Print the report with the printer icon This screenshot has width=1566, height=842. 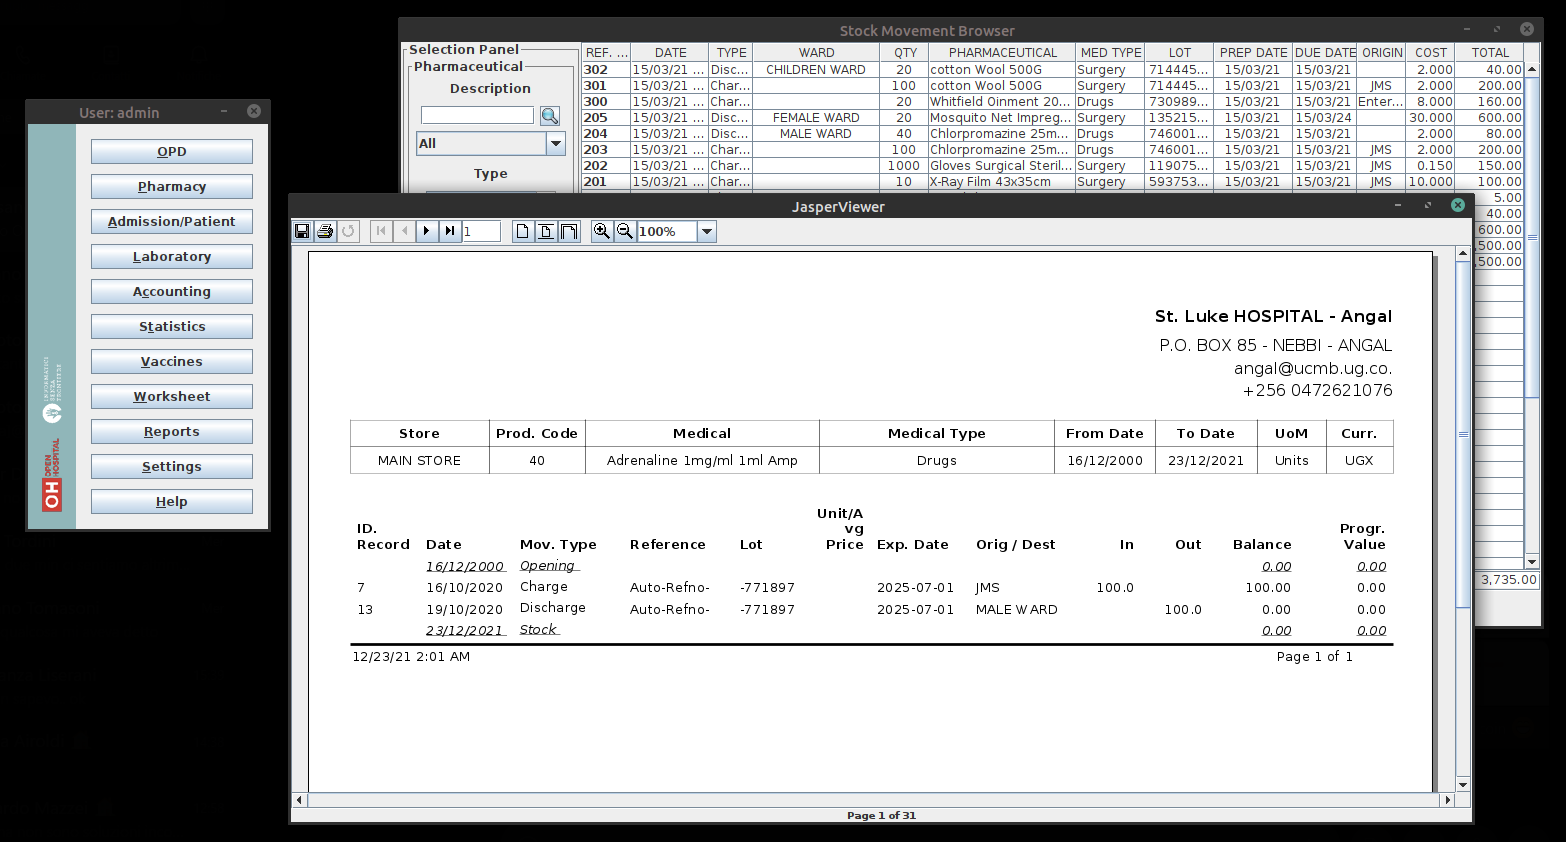(325, 231)
